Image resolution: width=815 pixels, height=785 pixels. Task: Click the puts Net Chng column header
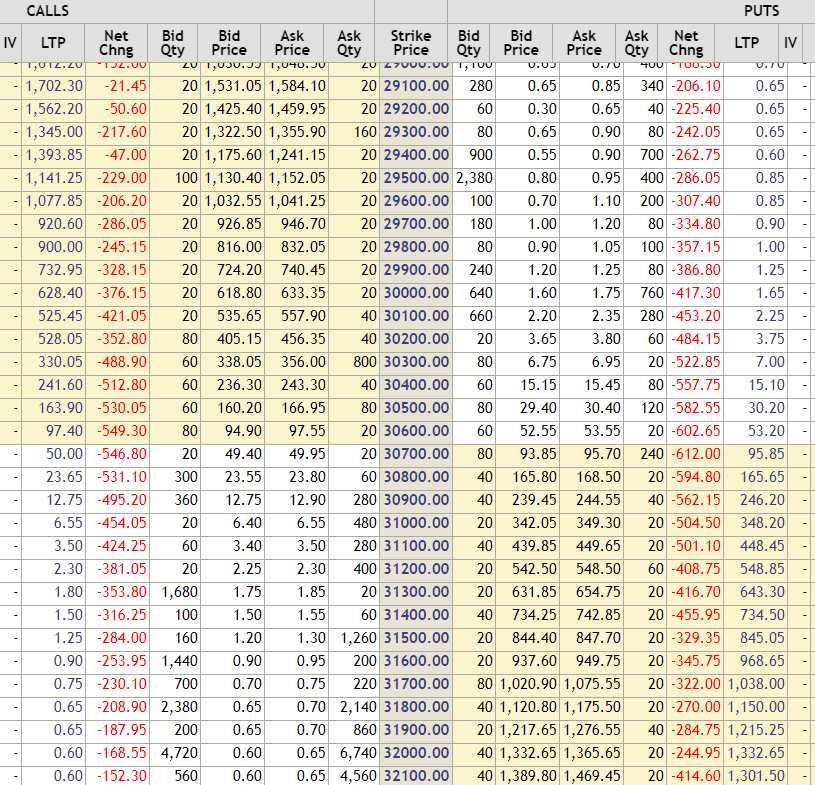[x=686, y=43]
